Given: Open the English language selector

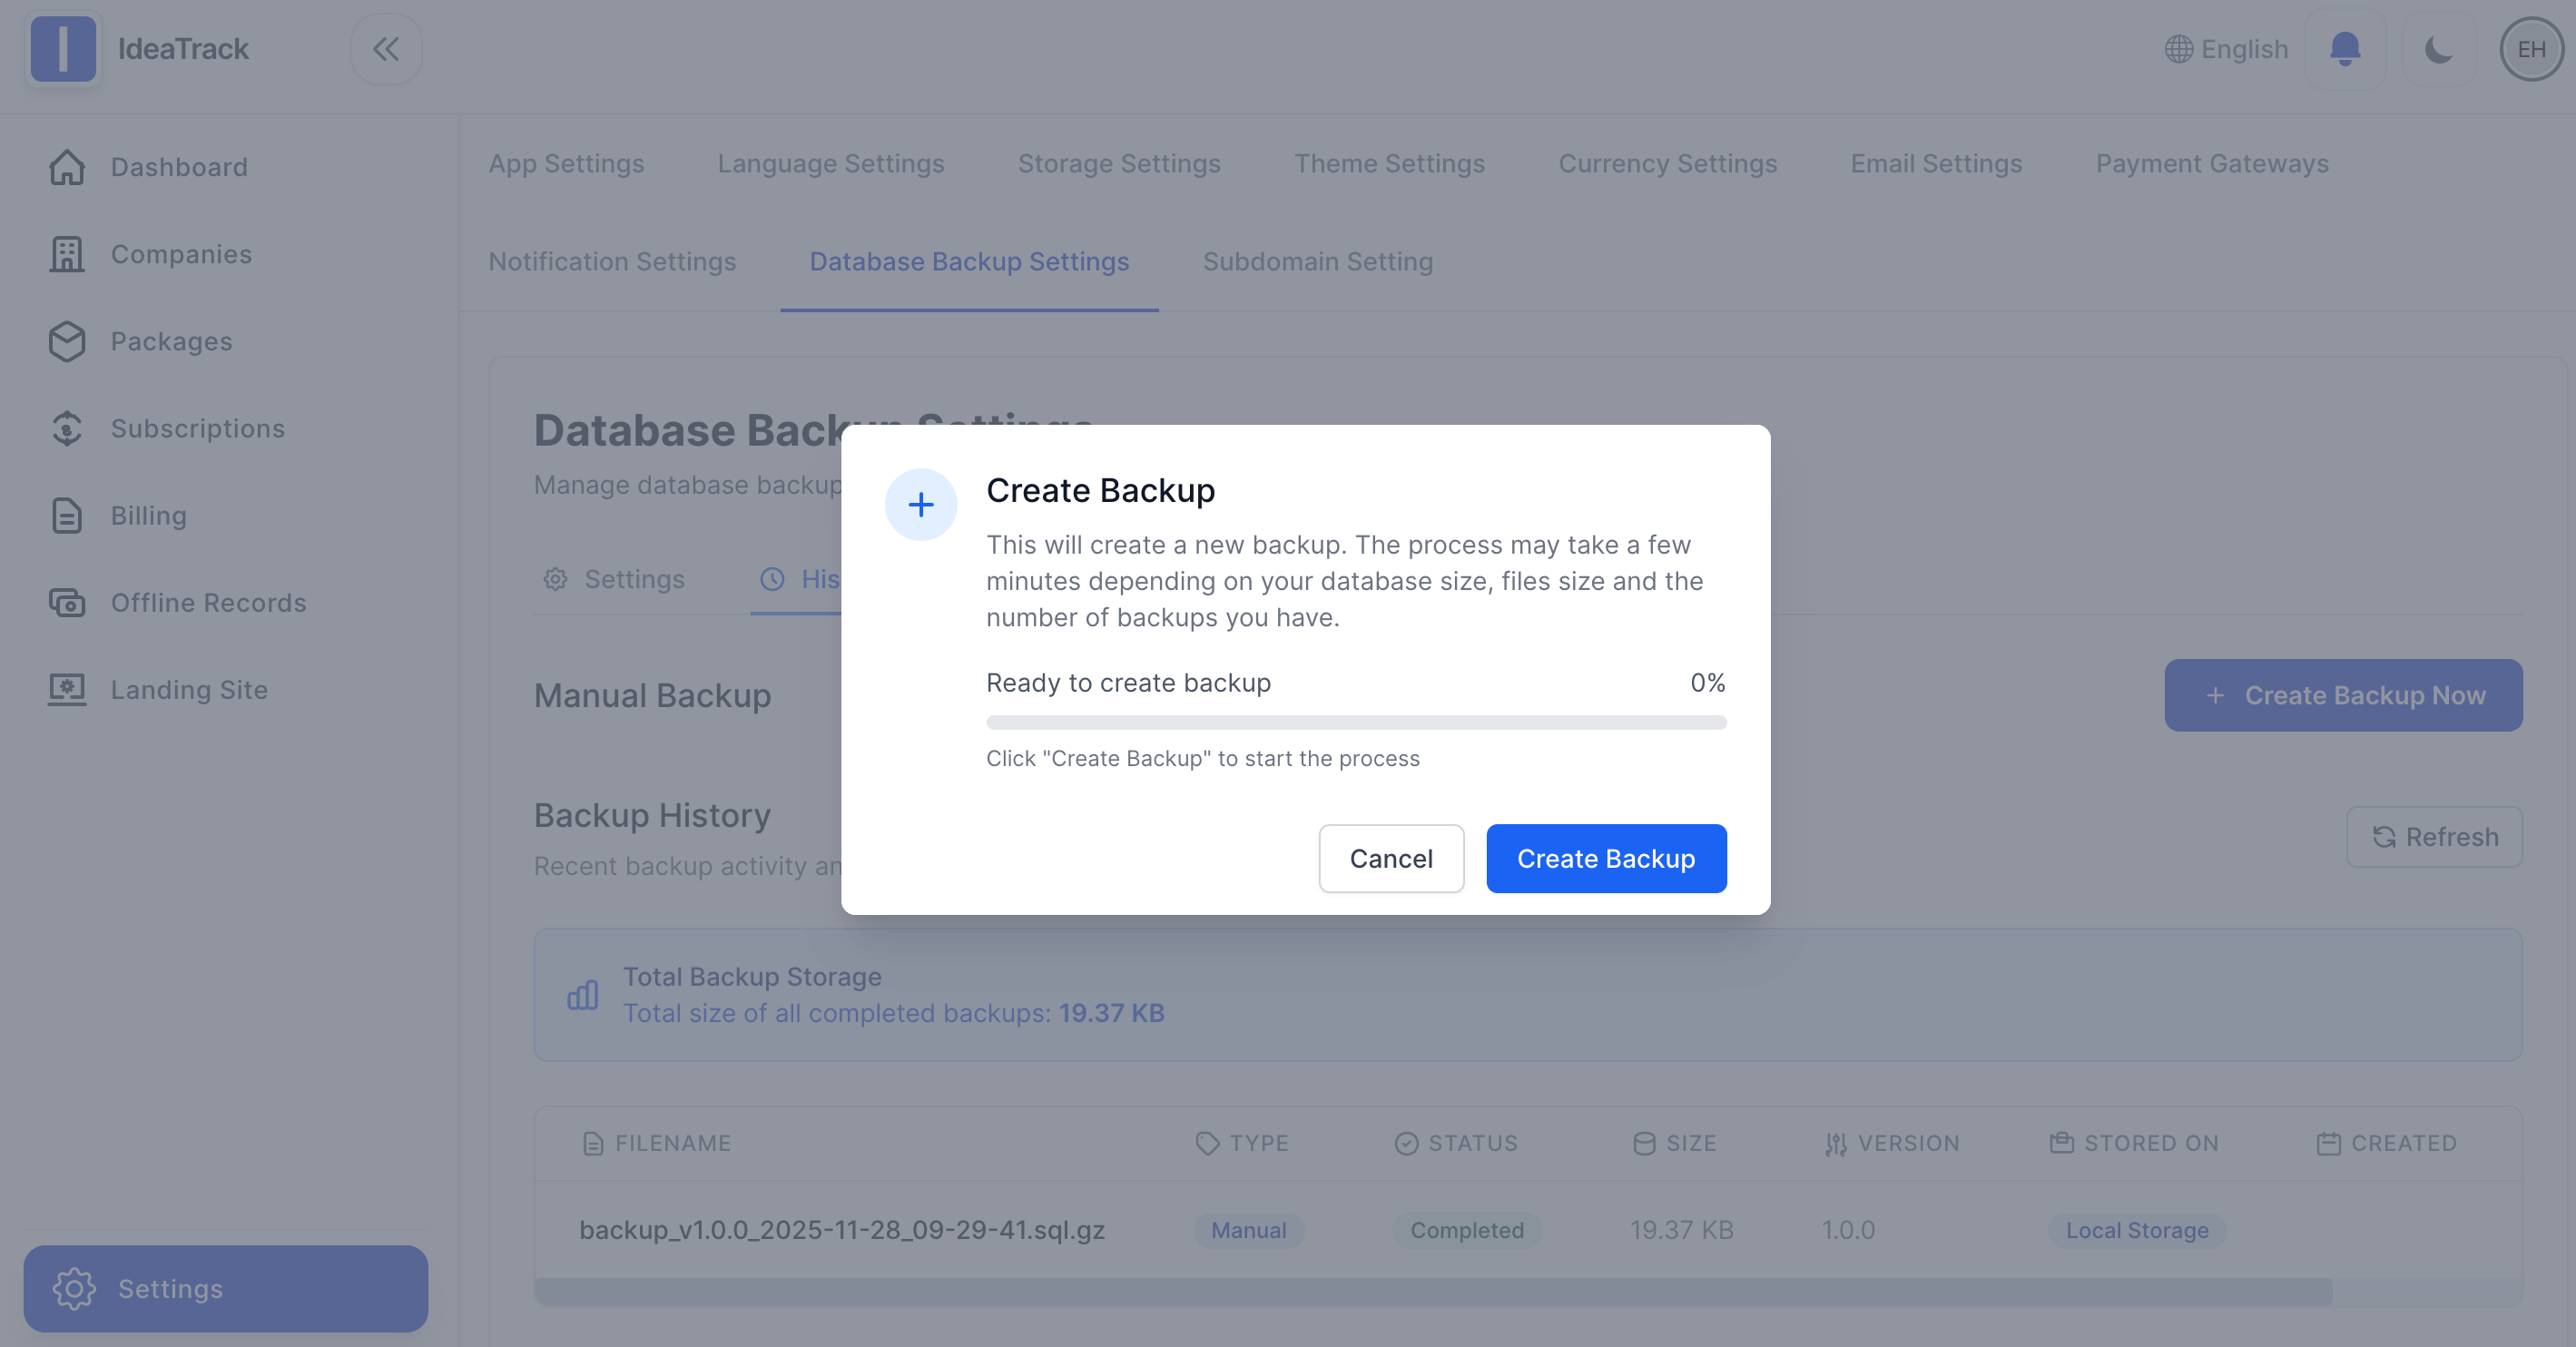Looking at the screenshot, I should pos(2226,49).
